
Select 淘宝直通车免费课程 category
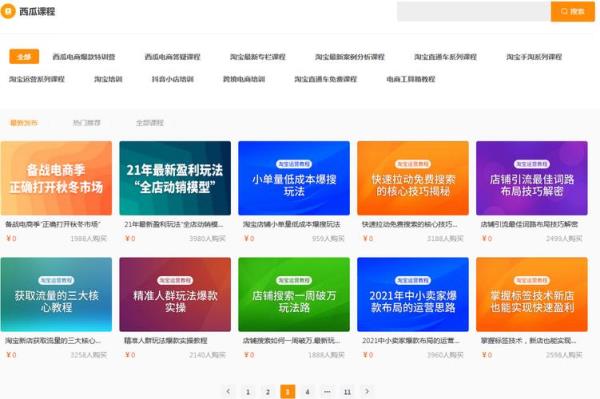(326, 79)
